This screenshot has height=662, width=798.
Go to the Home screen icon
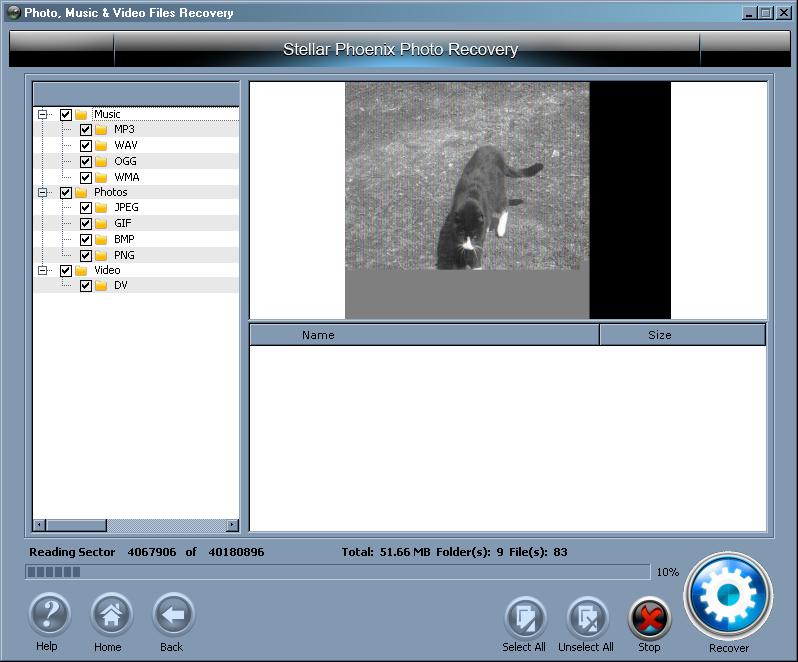(x=110, y=615)
